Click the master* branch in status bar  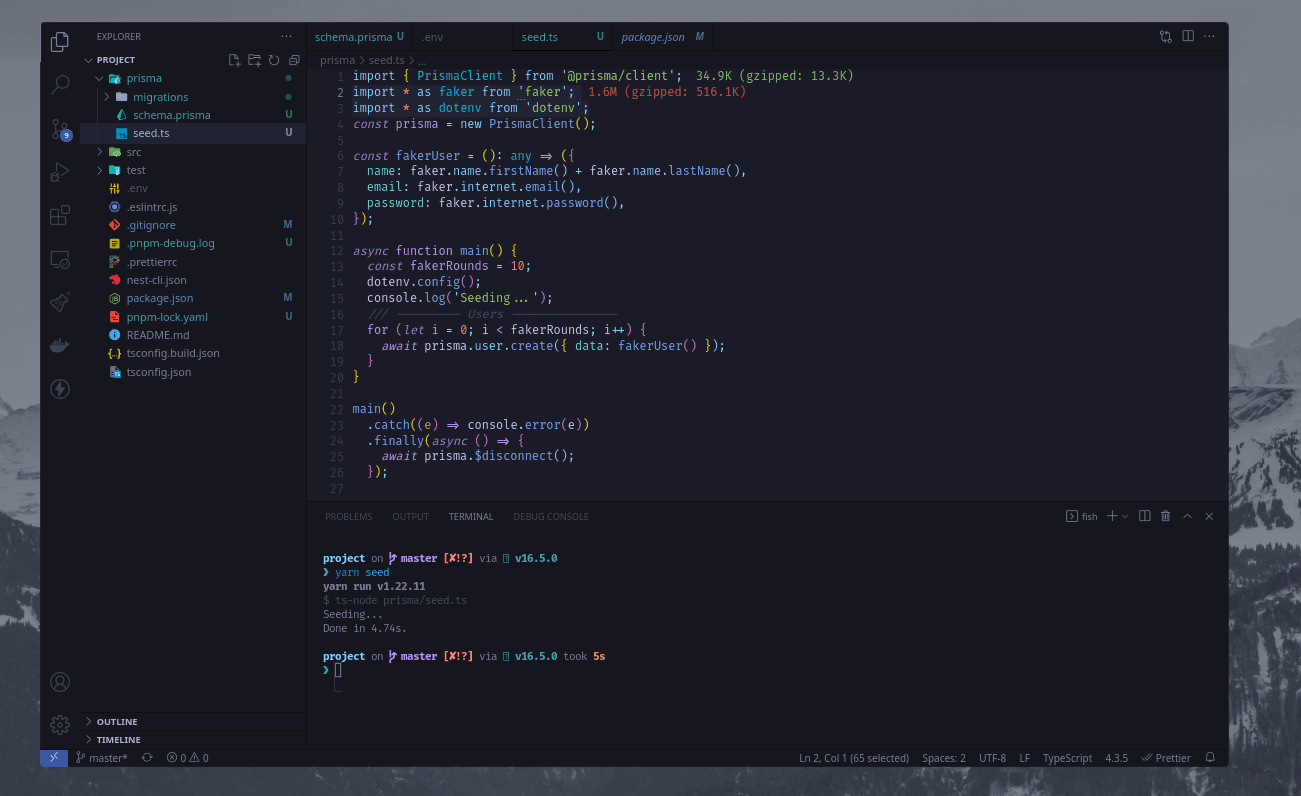click(x=102, y=758)
